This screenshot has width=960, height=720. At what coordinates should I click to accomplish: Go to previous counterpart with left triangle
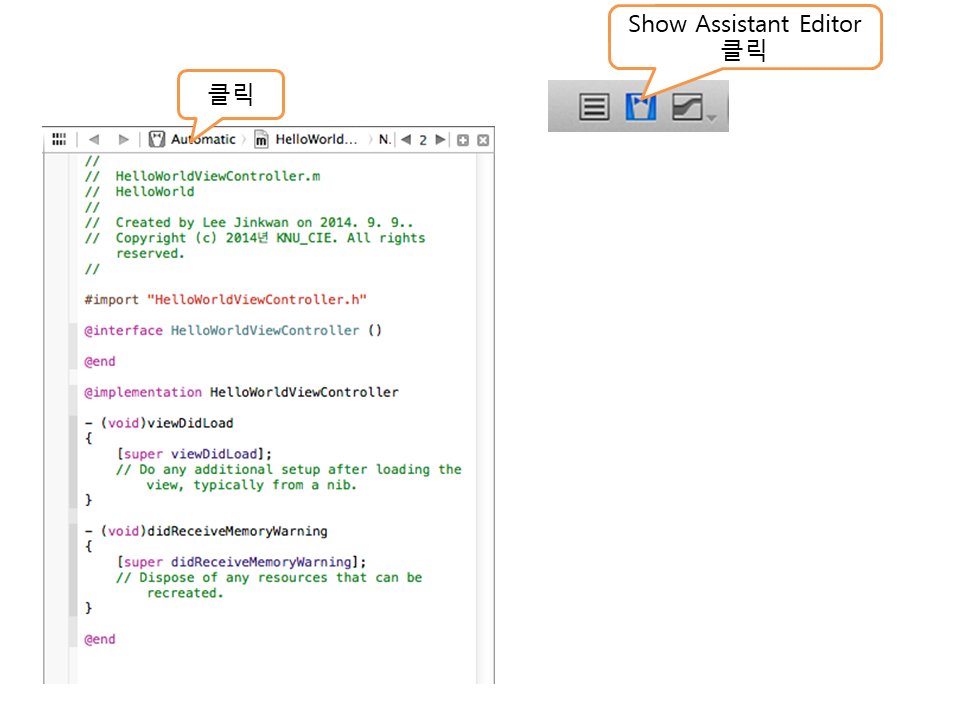click(406, 140)
